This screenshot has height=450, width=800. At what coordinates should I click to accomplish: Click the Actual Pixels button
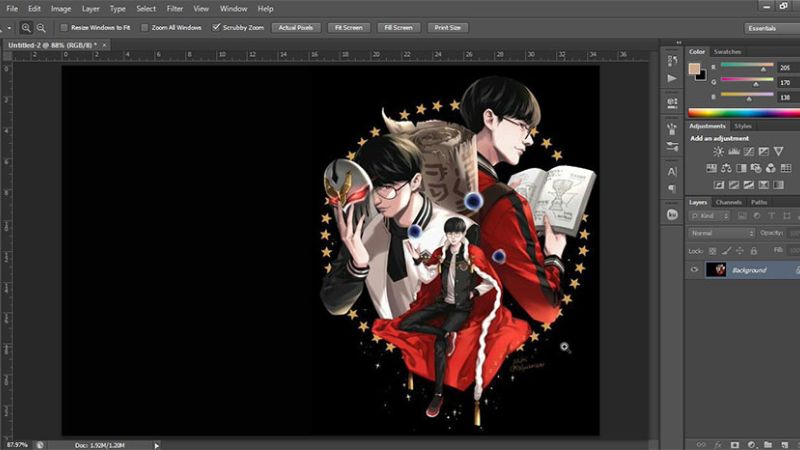pyautogui.click(x=296, y=28)
